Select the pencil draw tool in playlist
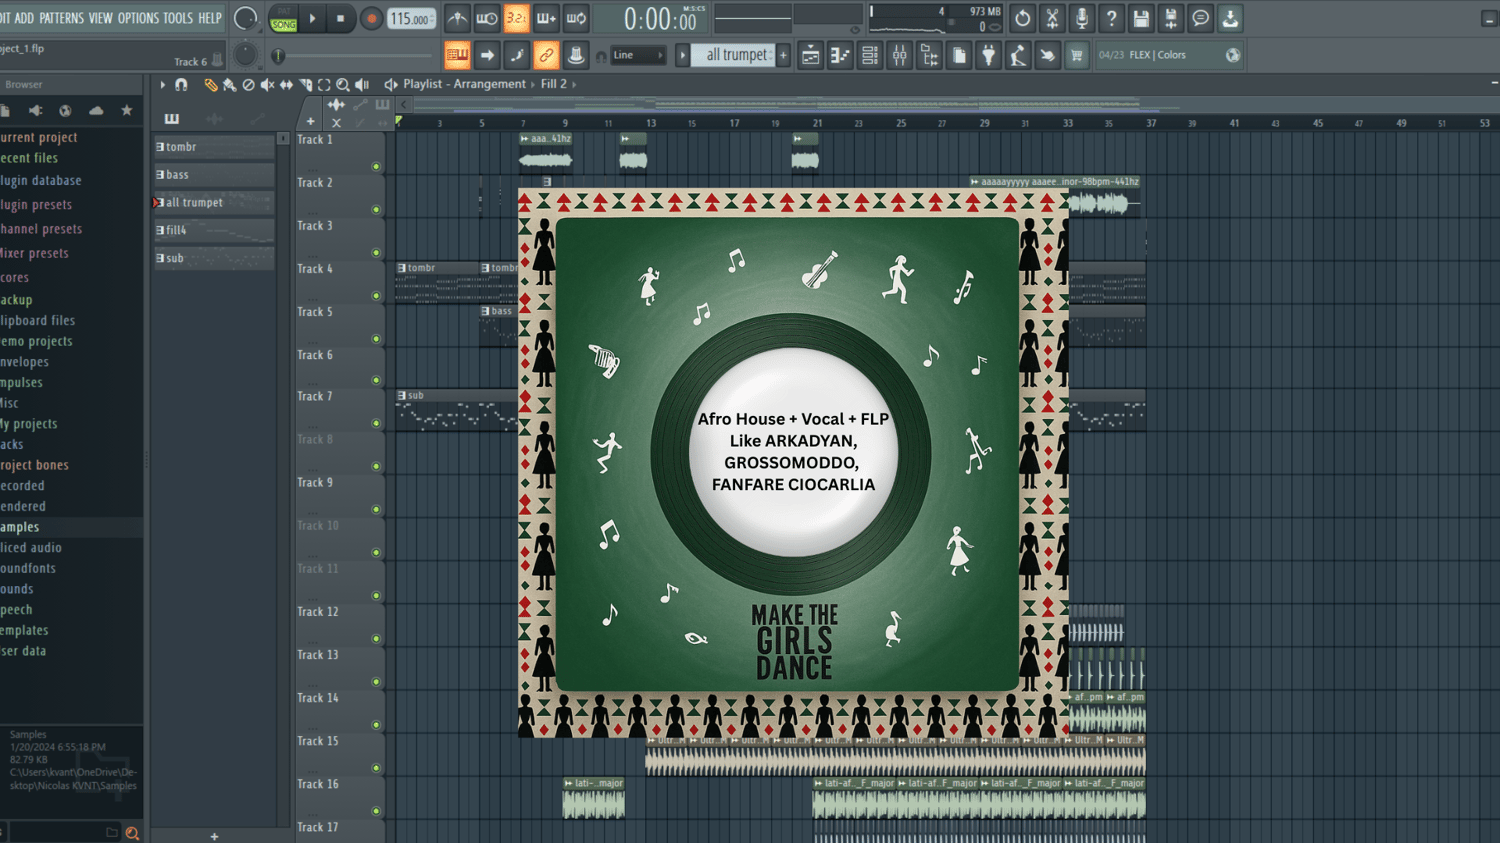Screen dimensions: 1500x843 click(x=210, y=85)
